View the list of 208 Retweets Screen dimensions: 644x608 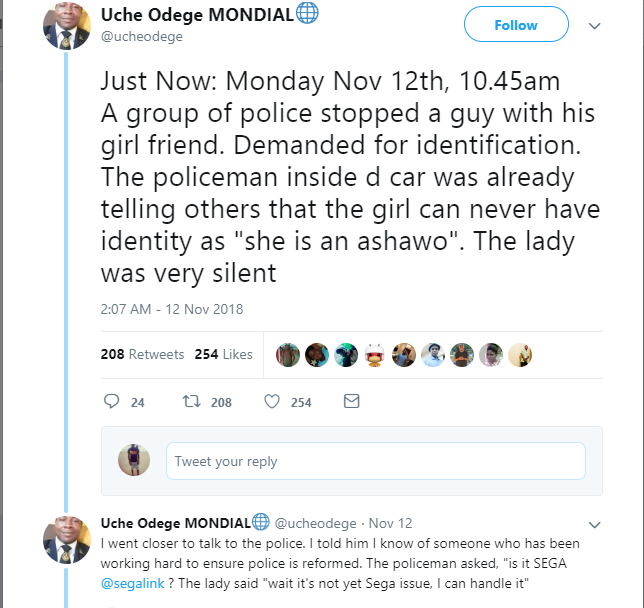[143, 354]
